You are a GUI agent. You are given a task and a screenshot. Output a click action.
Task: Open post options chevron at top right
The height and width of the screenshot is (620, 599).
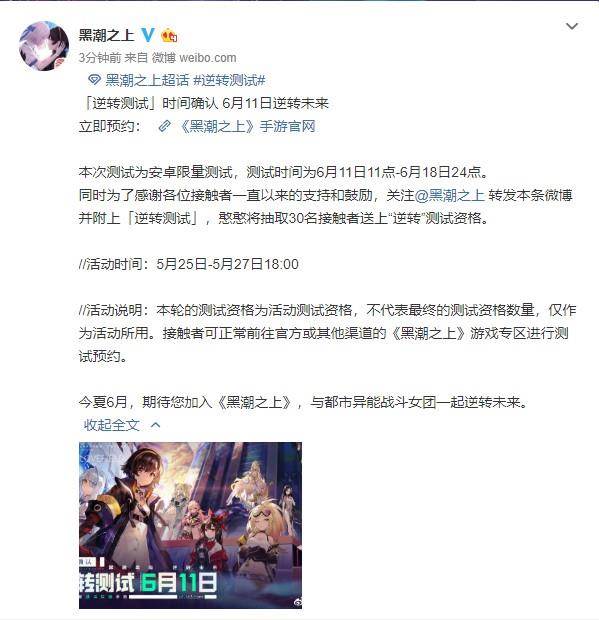tap(572, 26)
